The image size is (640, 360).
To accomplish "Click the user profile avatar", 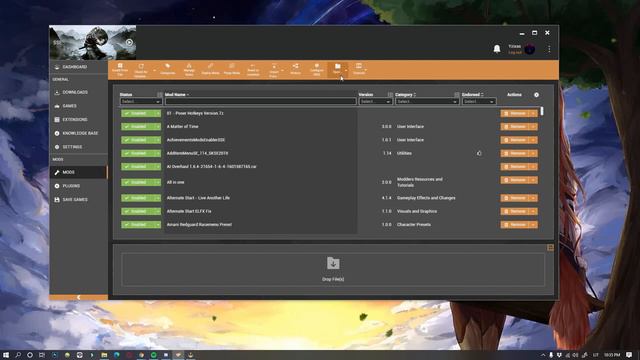I will coord(530,49).
